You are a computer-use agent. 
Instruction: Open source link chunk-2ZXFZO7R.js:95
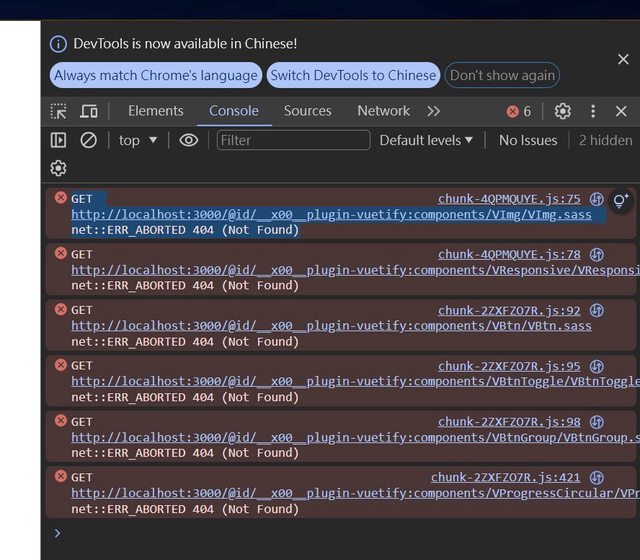click(509, 366)
